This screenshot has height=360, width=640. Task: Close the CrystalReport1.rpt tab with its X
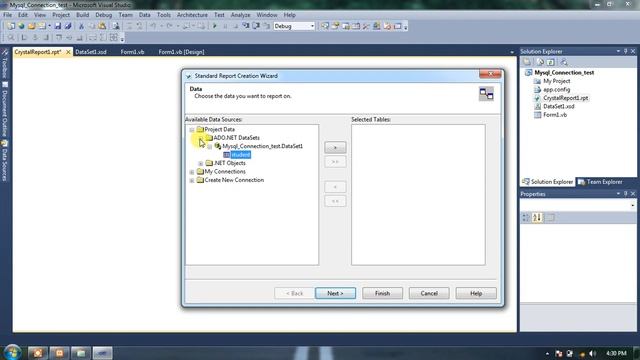click(x=68, y=52)
